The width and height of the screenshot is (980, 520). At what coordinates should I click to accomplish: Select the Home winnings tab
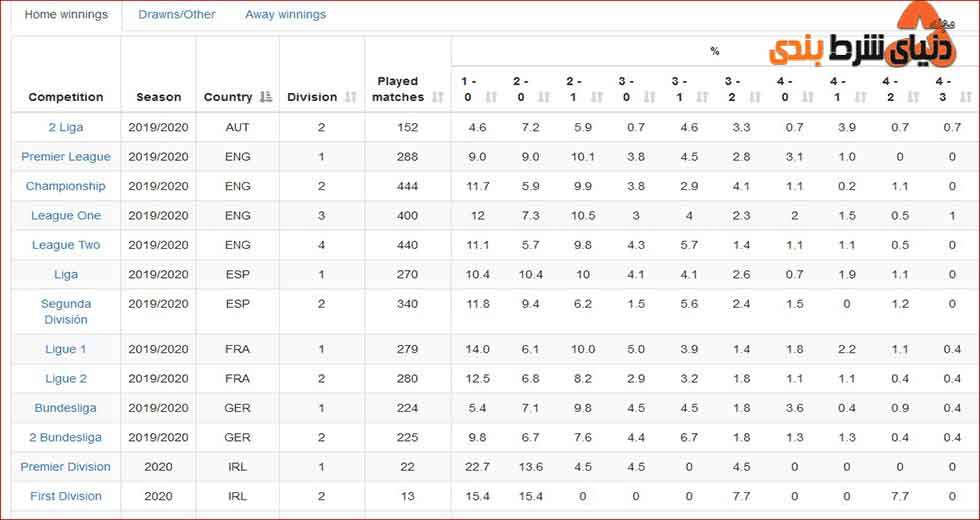coord(66,14)
